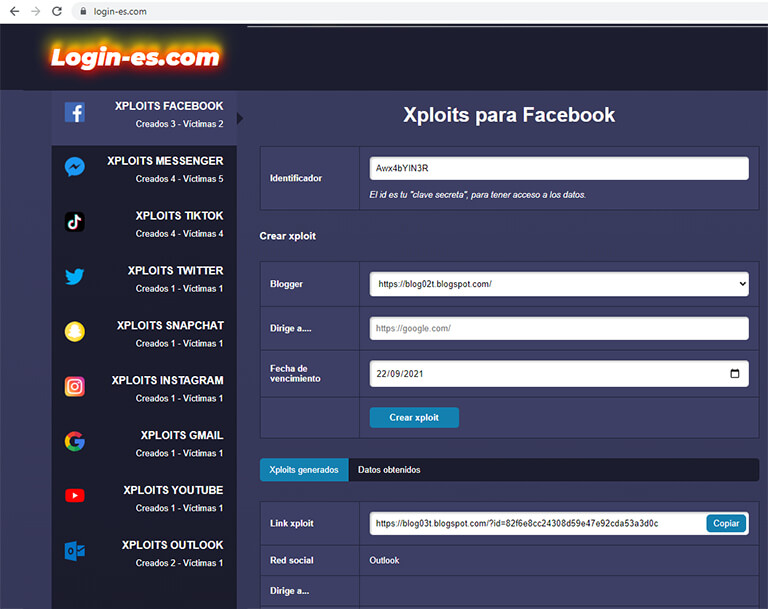The width and height of the screenshot is (768, 609).
Task: Click the 'Link xploit' row label
Action: point(291,523)
